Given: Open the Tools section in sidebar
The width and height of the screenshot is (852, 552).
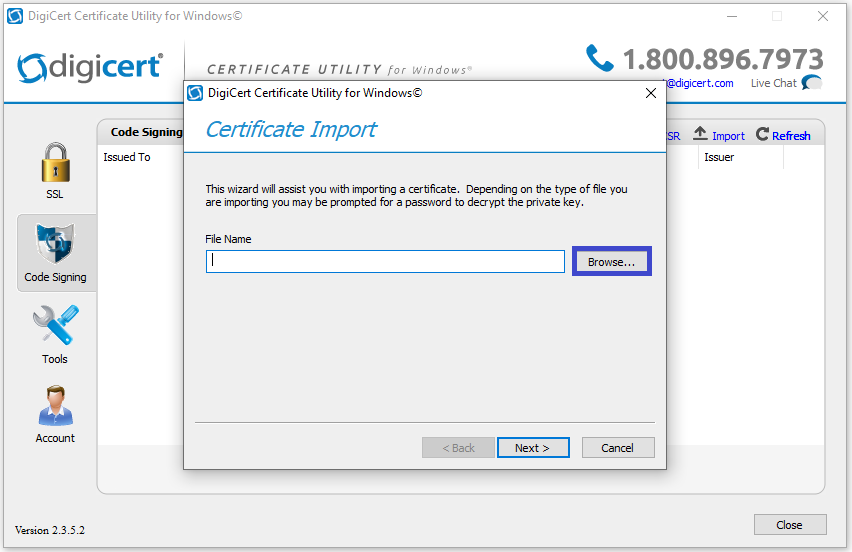Looking at the screenshot, I should pos(55,335).
